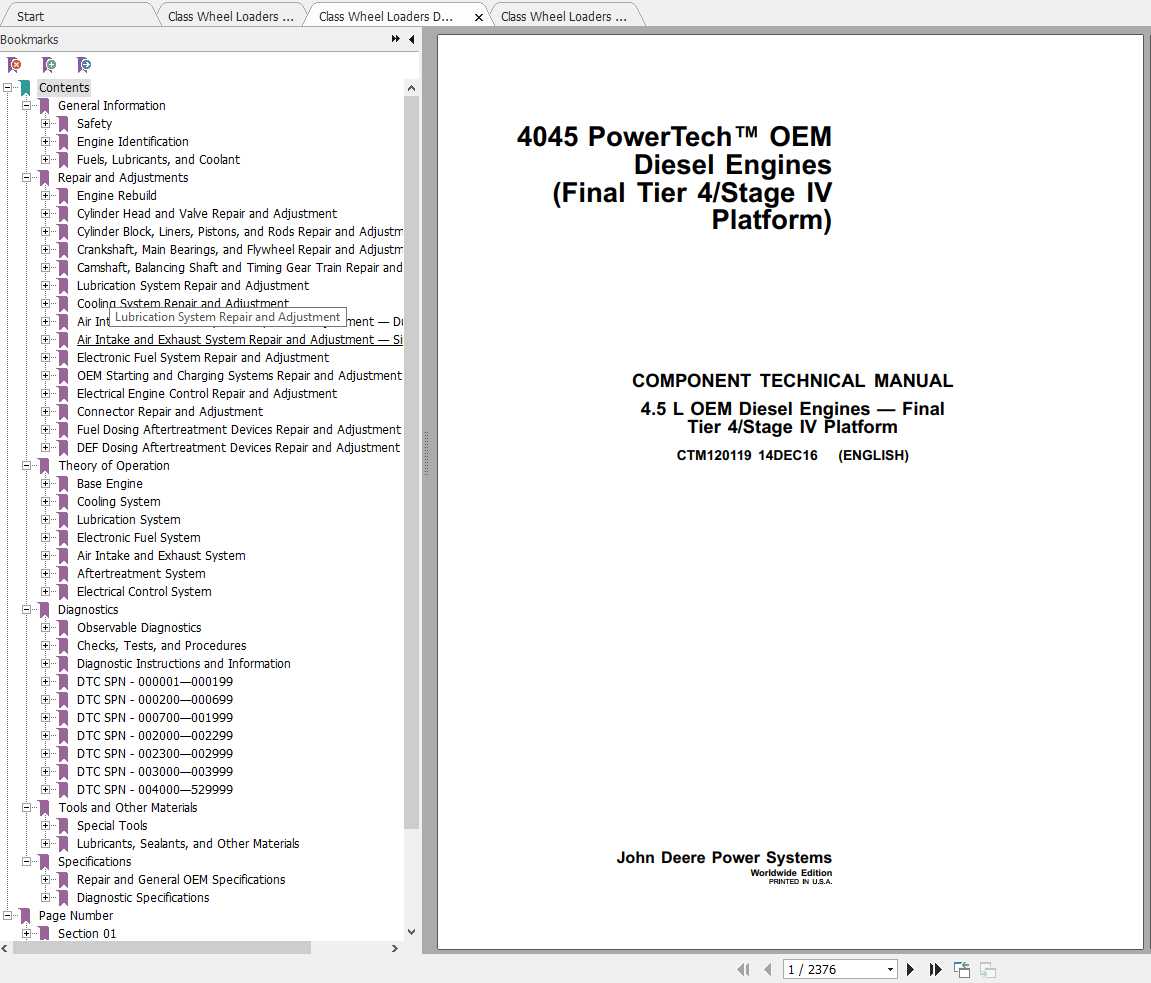This screenshot has width=1151, height=983.
Task: Open Lubricants, Sealants, and Other Materials
Action: 188,844
